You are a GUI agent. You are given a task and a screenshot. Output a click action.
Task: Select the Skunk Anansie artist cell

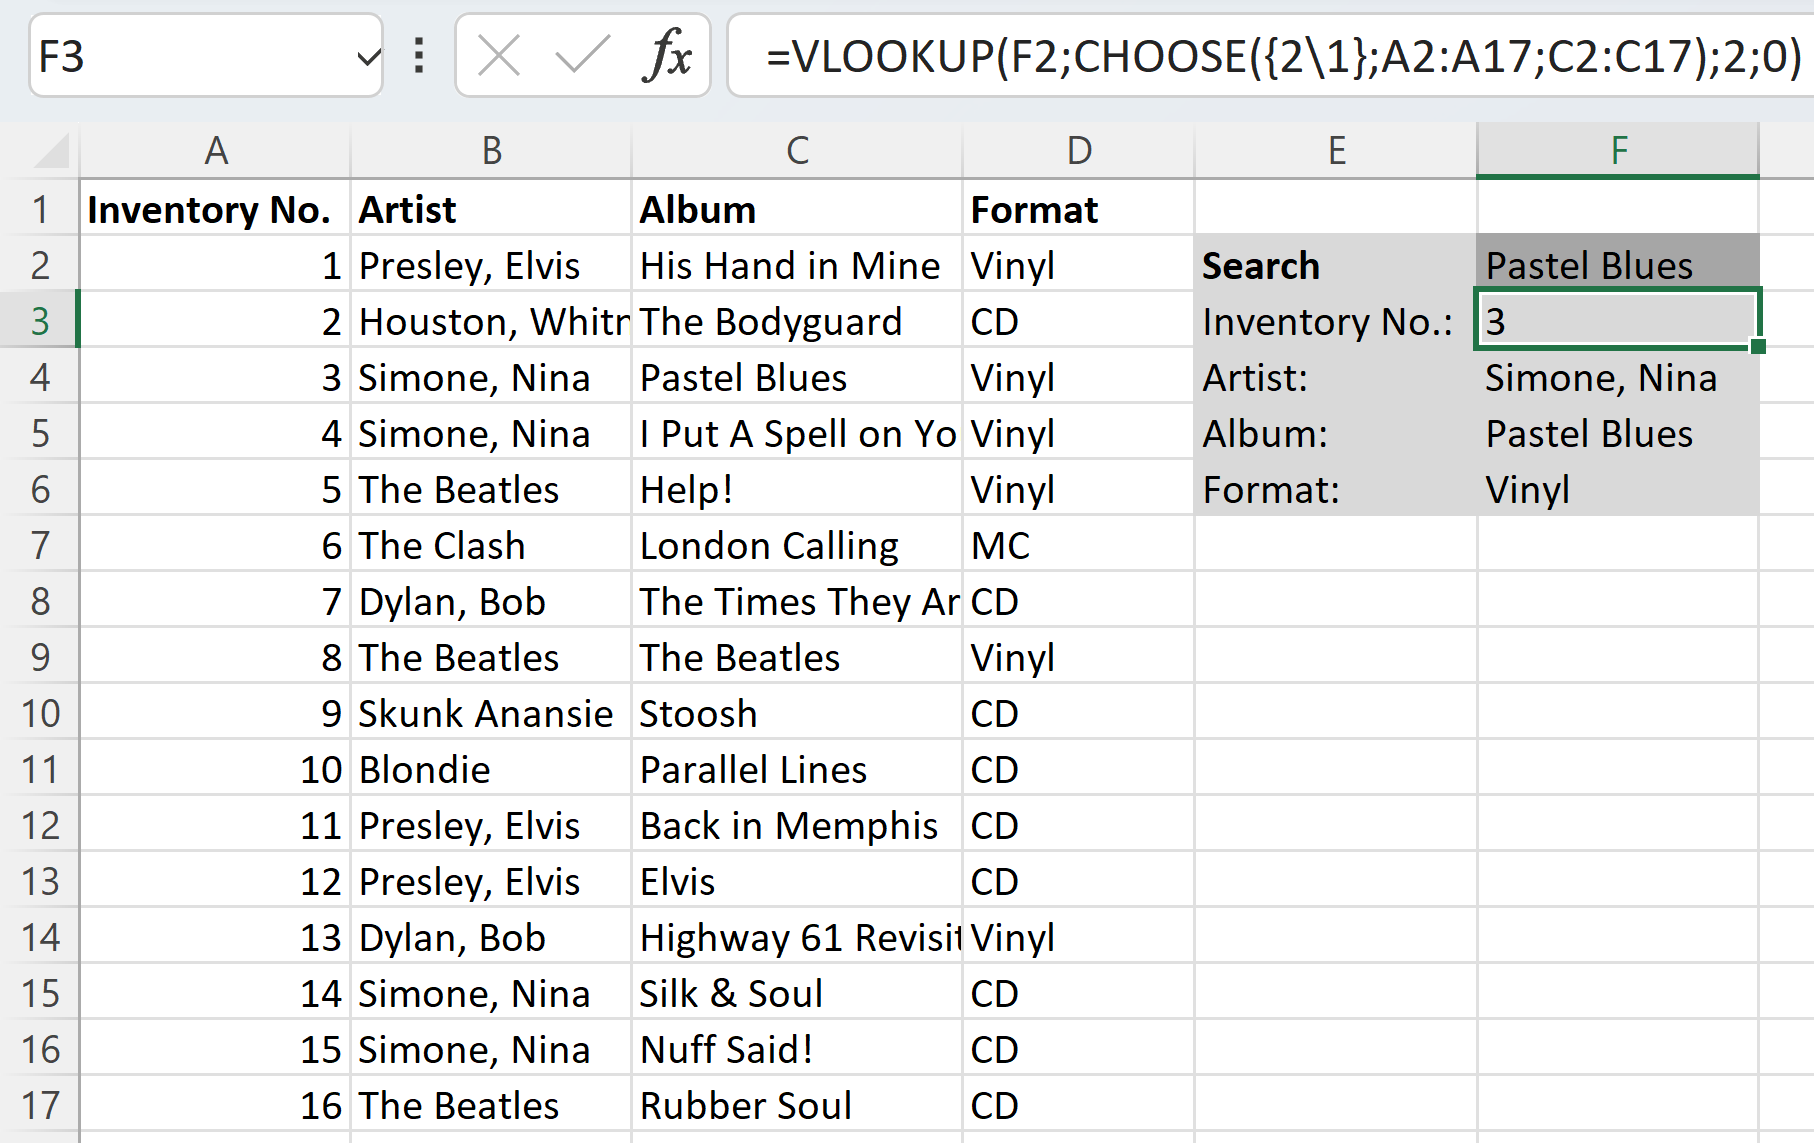pos(491,714)
